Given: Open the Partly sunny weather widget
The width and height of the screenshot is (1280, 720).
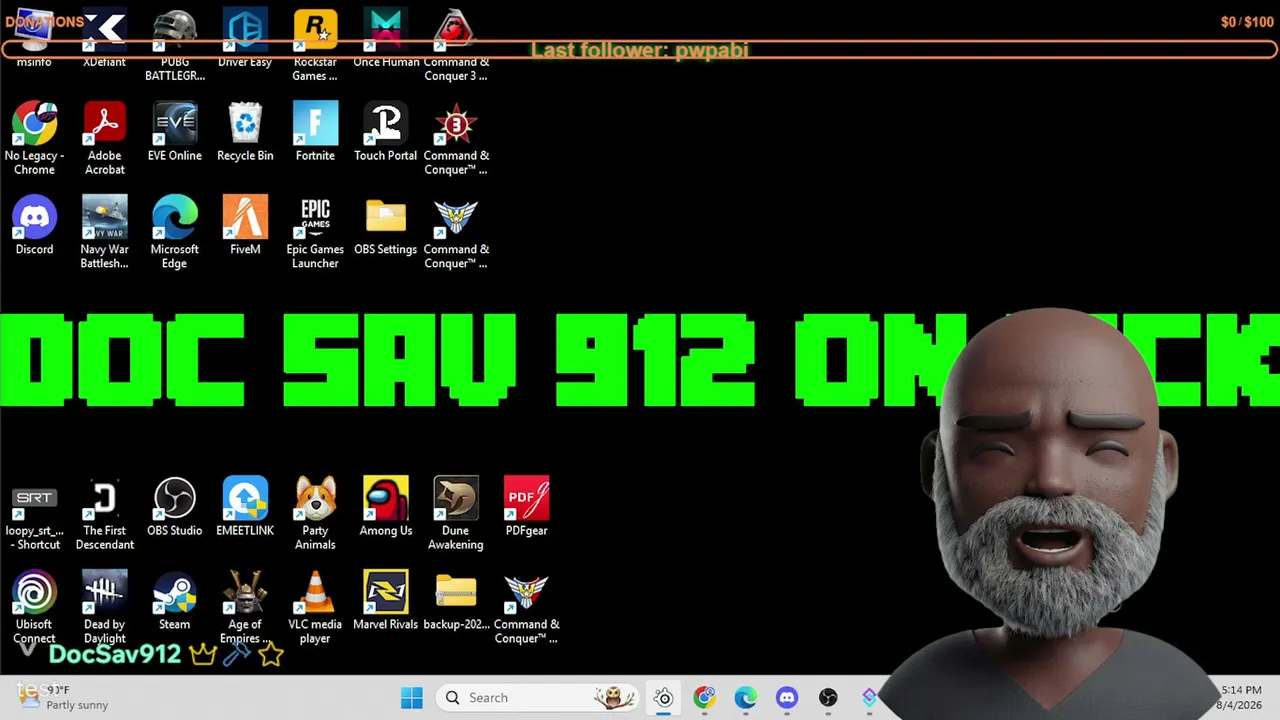Looking at the screenshot, I should click(x=62, y=697).
